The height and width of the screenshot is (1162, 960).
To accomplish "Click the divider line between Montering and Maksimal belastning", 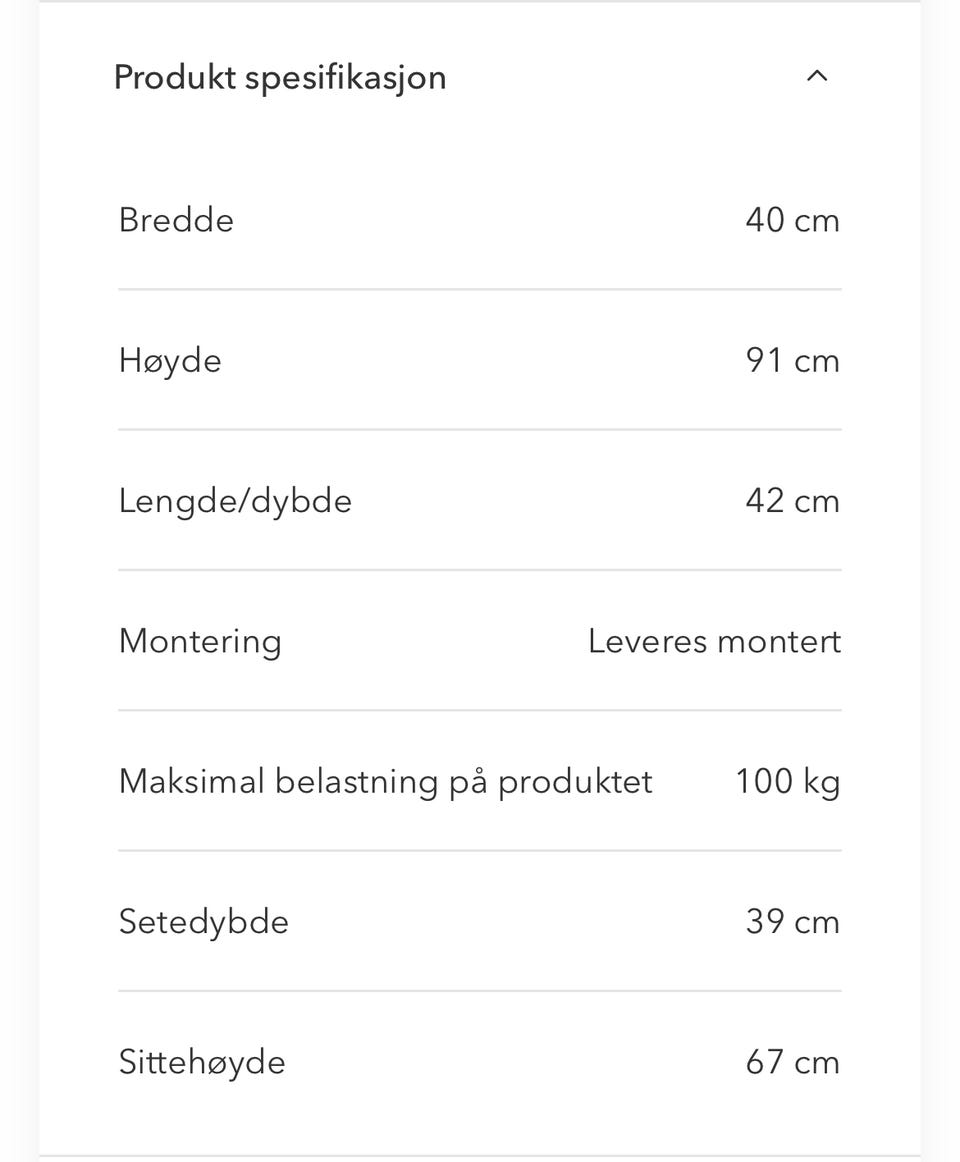I will pyautogui.click(x=480, y=711).
